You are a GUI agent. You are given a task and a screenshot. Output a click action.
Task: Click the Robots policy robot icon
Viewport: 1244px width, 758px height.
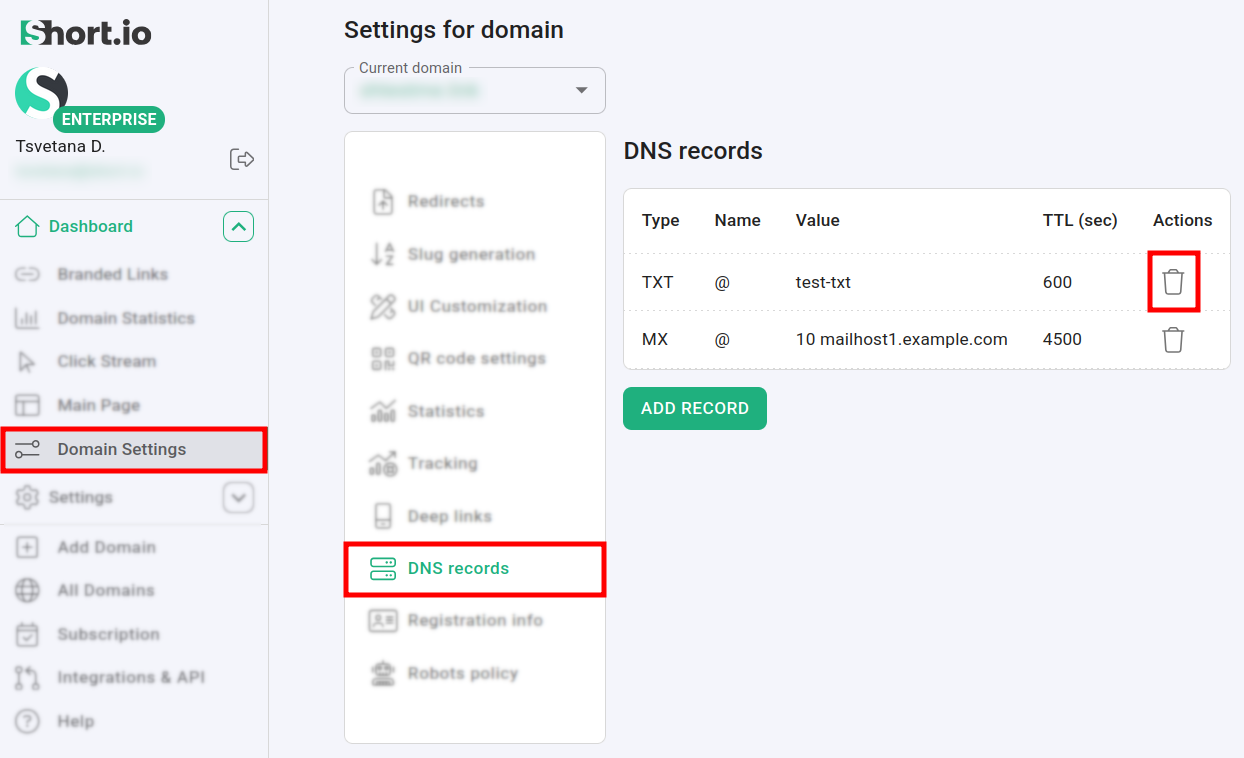point(383,674)
